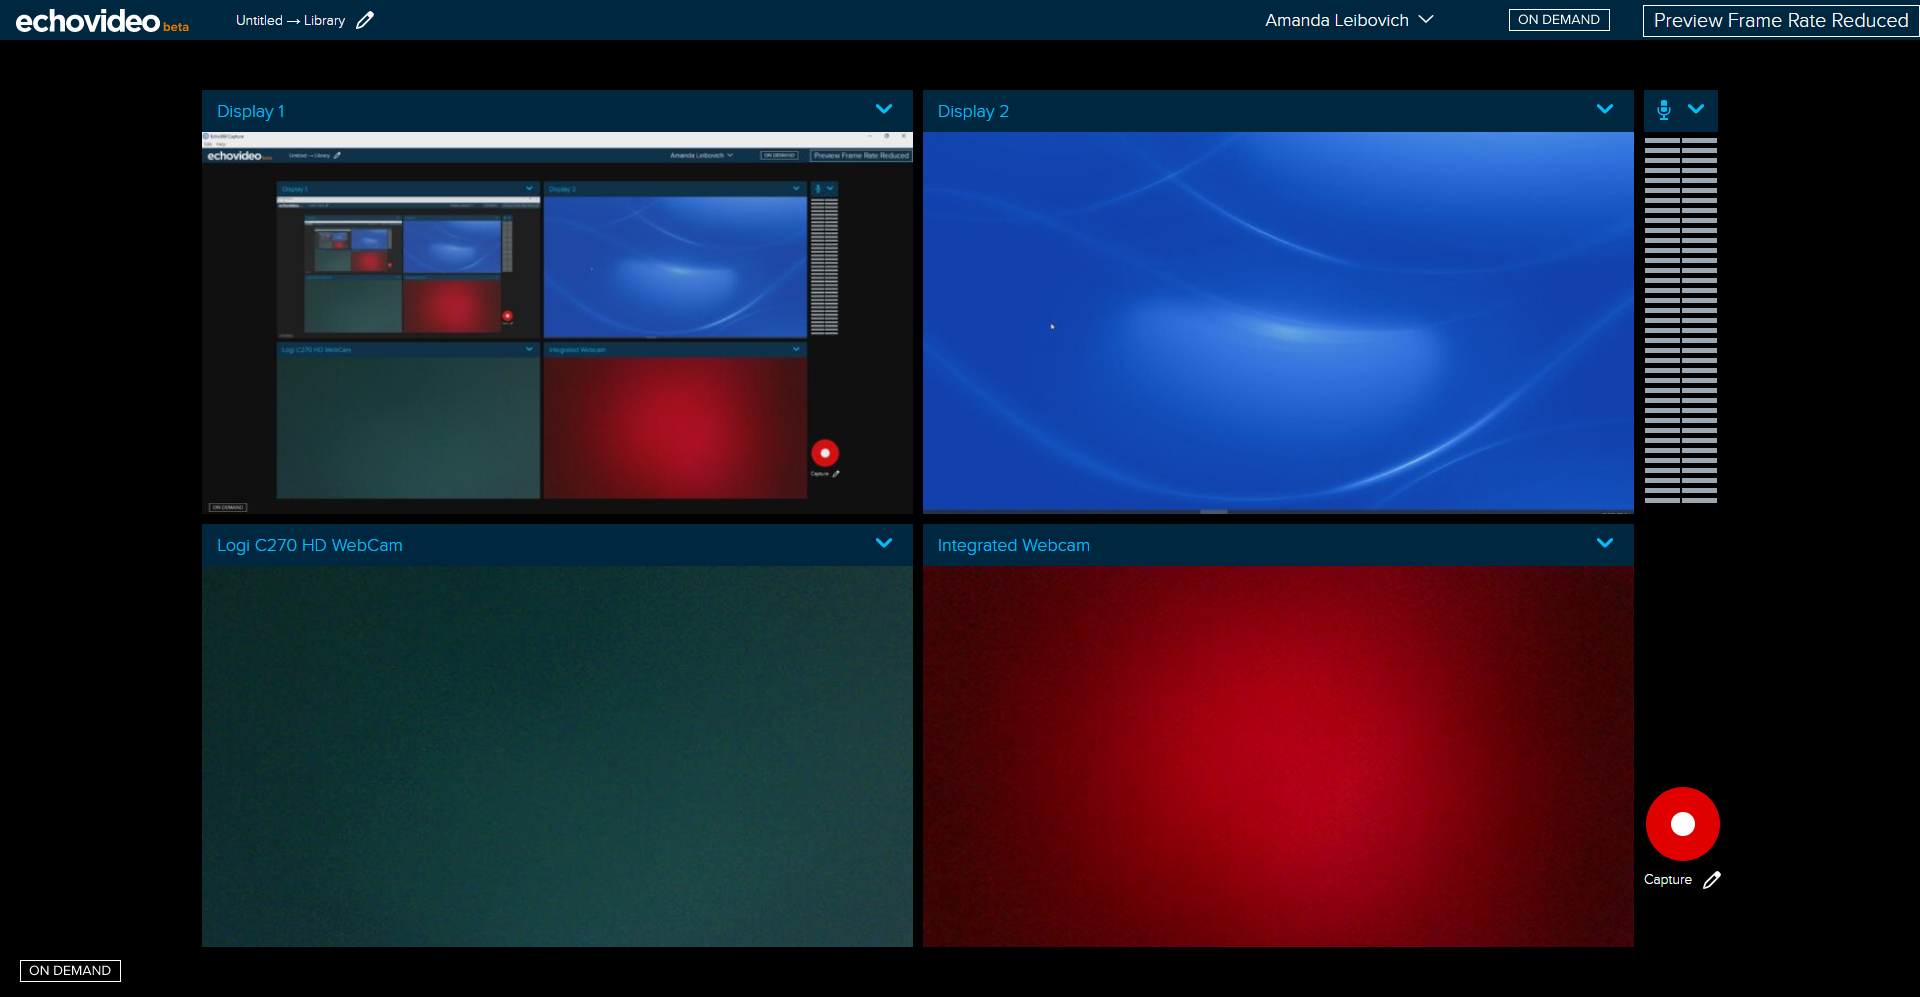The height and width of the screenshot is (997, 1920).
Task: Click the Preview Frame Rate Reduced notice
Action: coord(1780,21)
